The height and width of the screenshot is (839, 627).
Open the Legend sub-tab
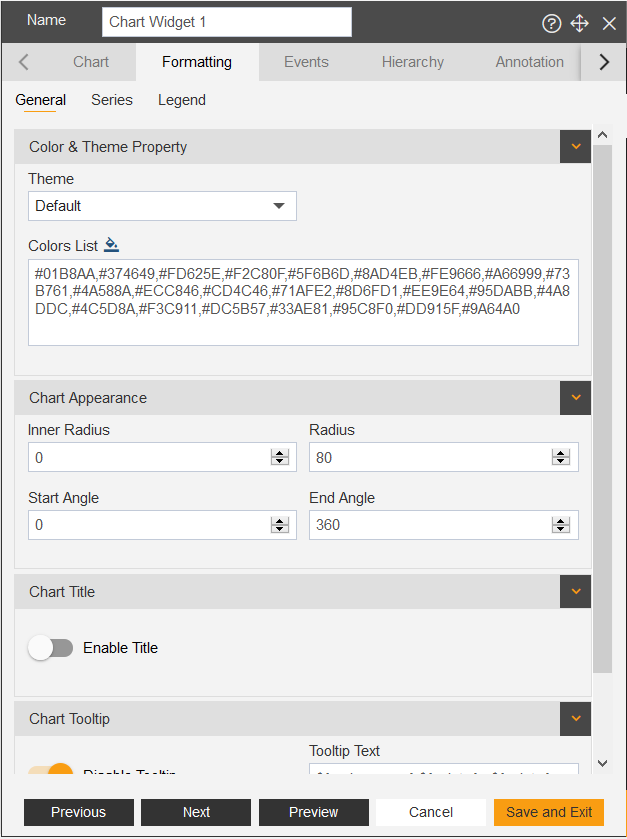182,100
